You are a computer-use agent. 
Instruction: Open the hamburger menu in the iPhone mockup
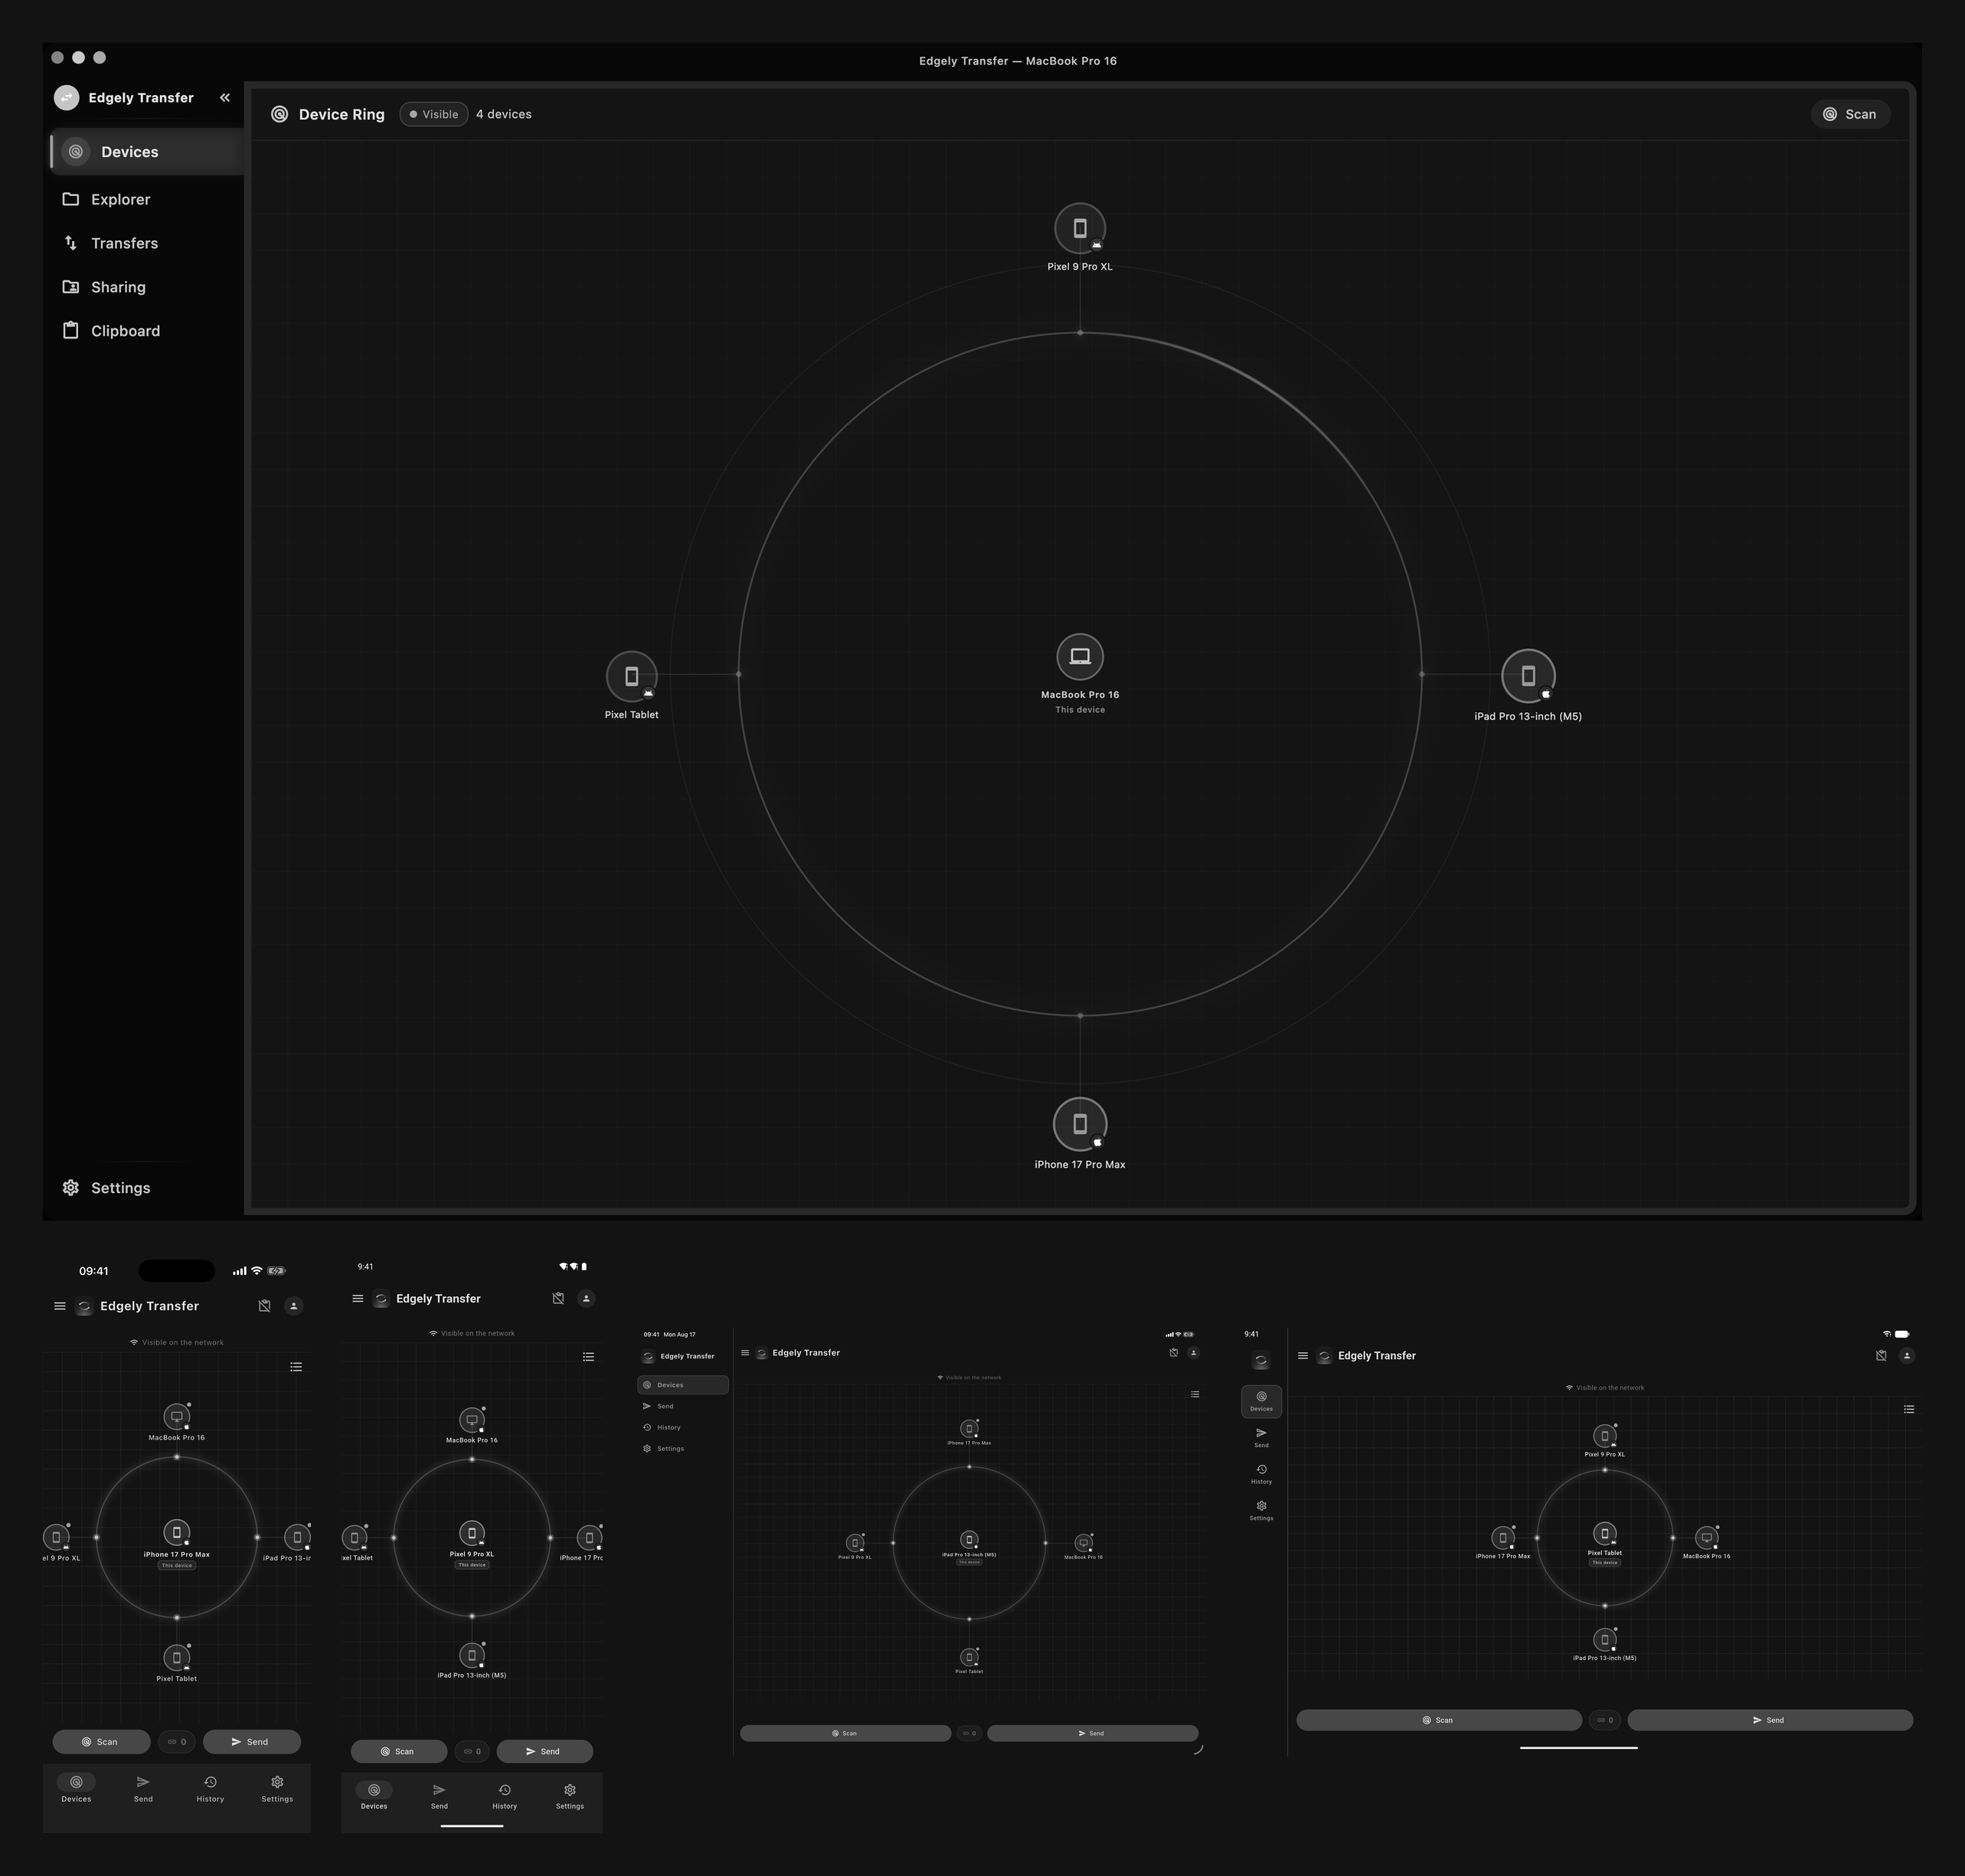pyautogui.click(x=60, y=1306)
